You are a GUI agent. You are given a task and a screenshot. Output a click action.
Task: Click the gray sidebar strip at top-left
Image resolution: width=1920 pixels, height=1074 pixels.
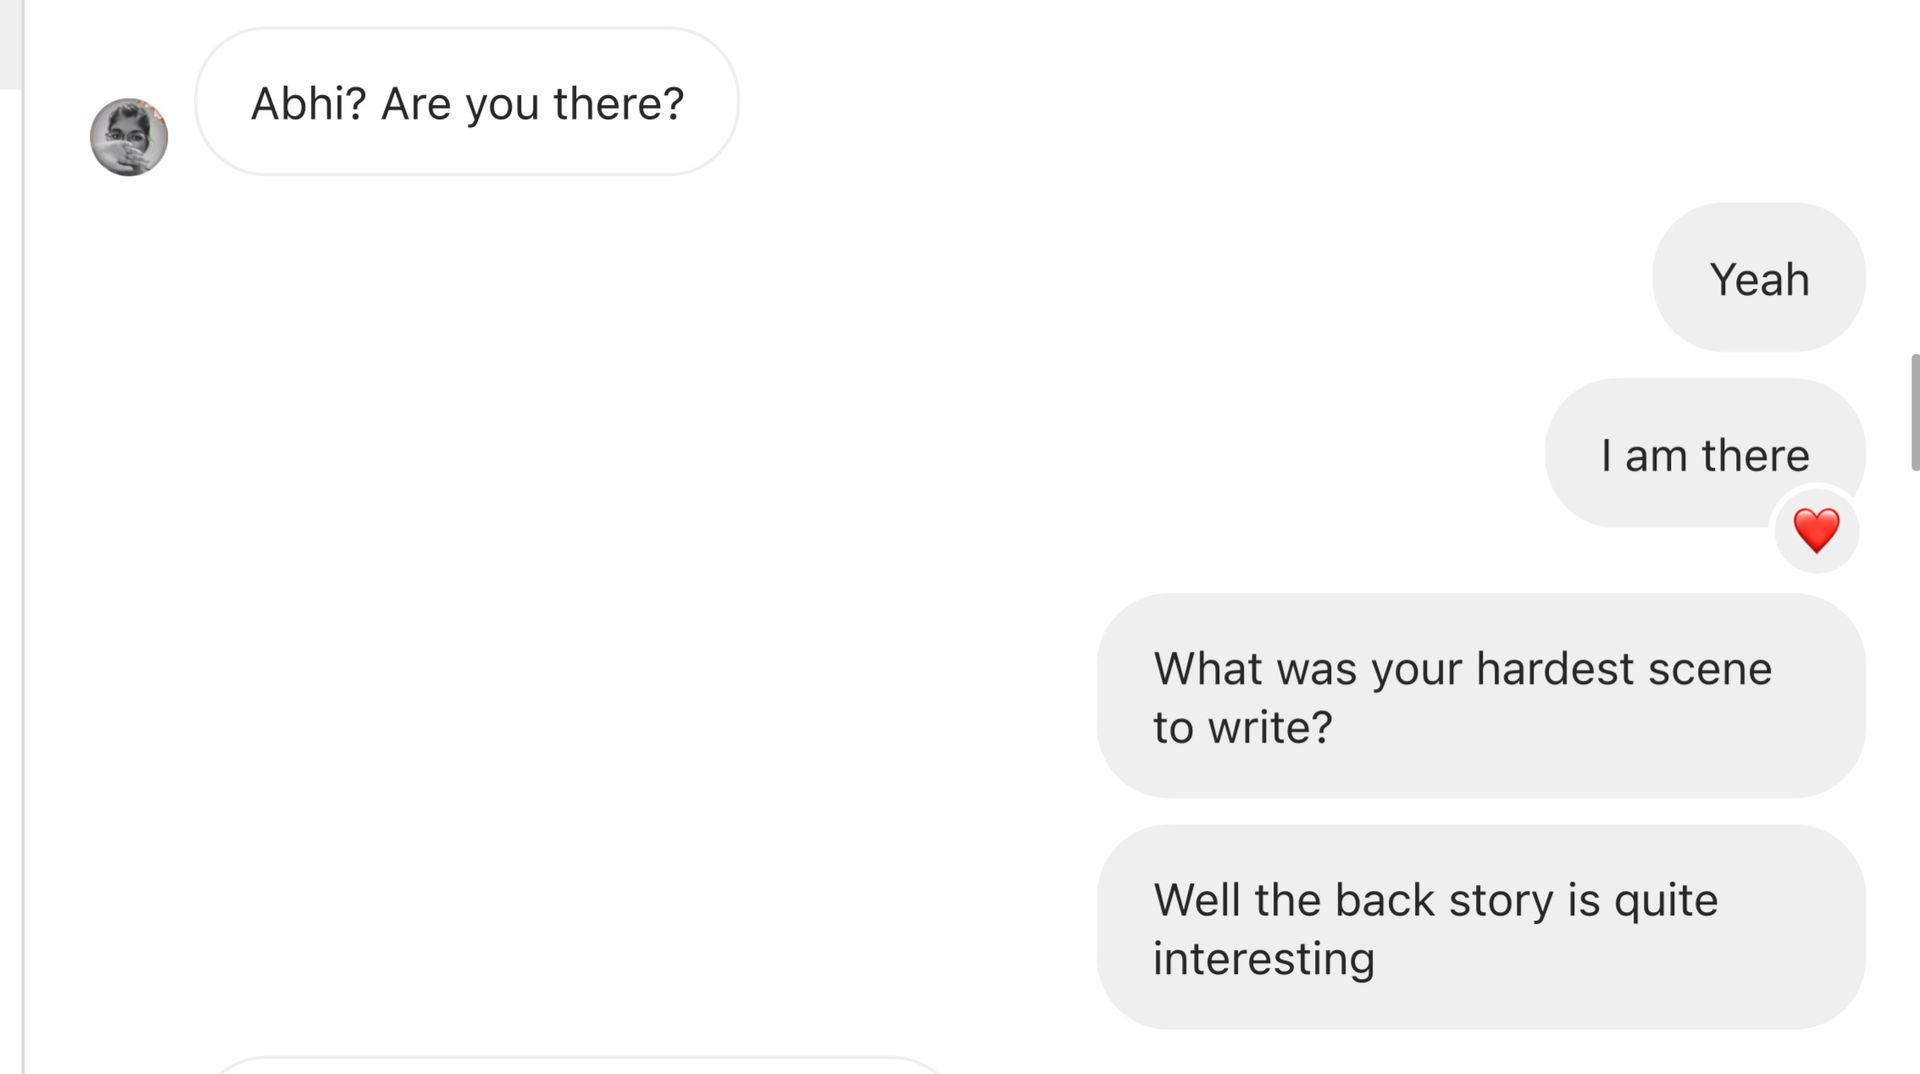coord(10,44)
